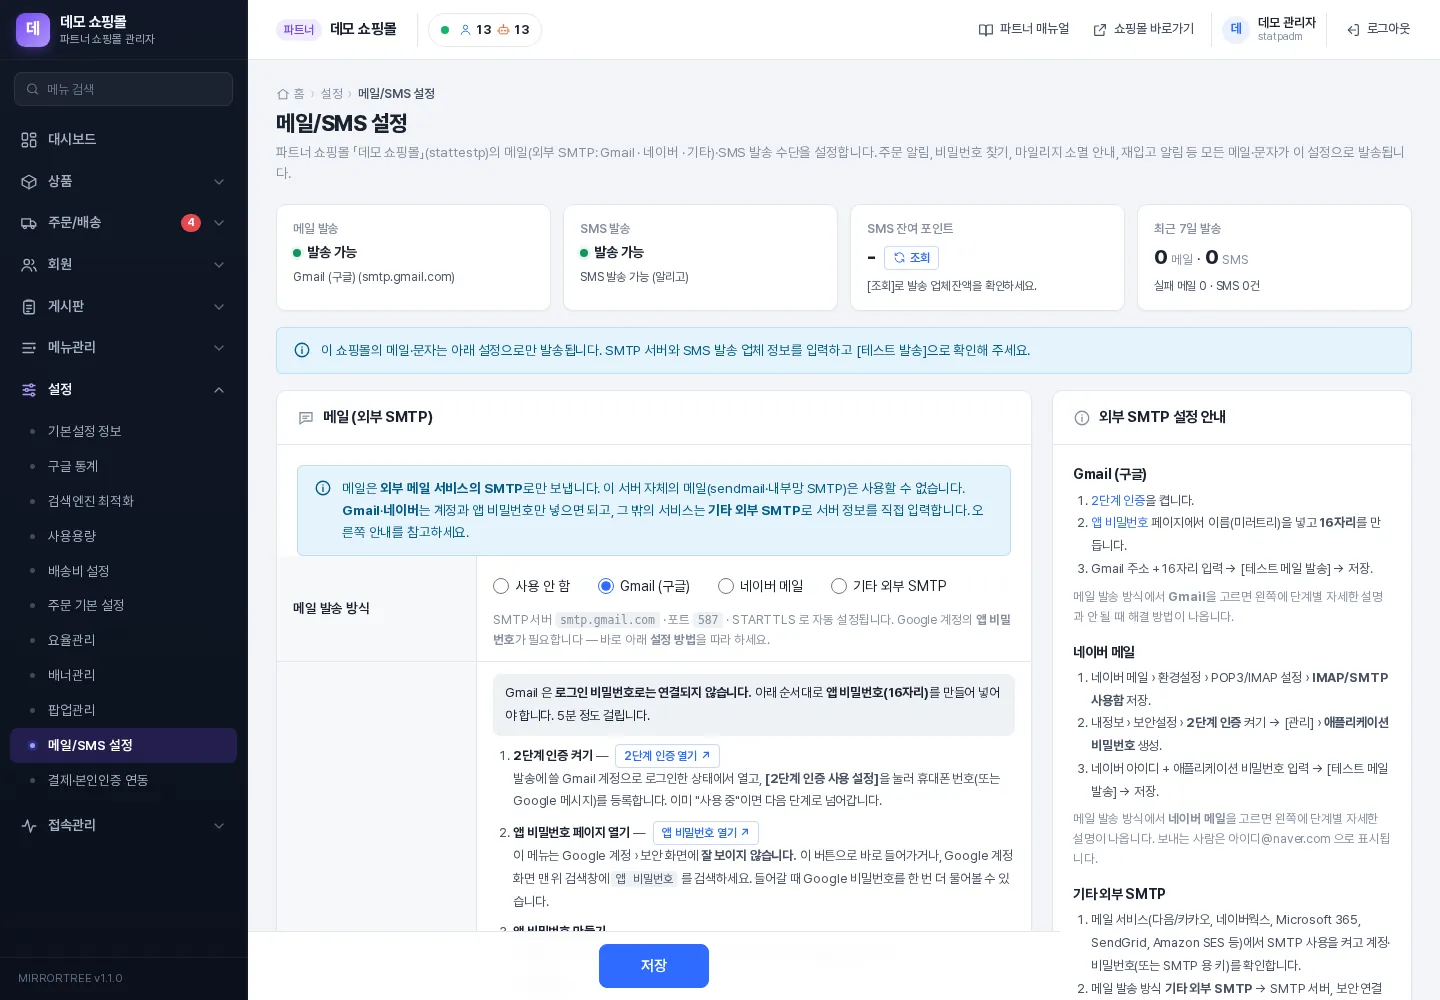Open 배송비 설정 submenu item
The width and height of the screenshot is (1440, 1000).
tap(123, 571)
